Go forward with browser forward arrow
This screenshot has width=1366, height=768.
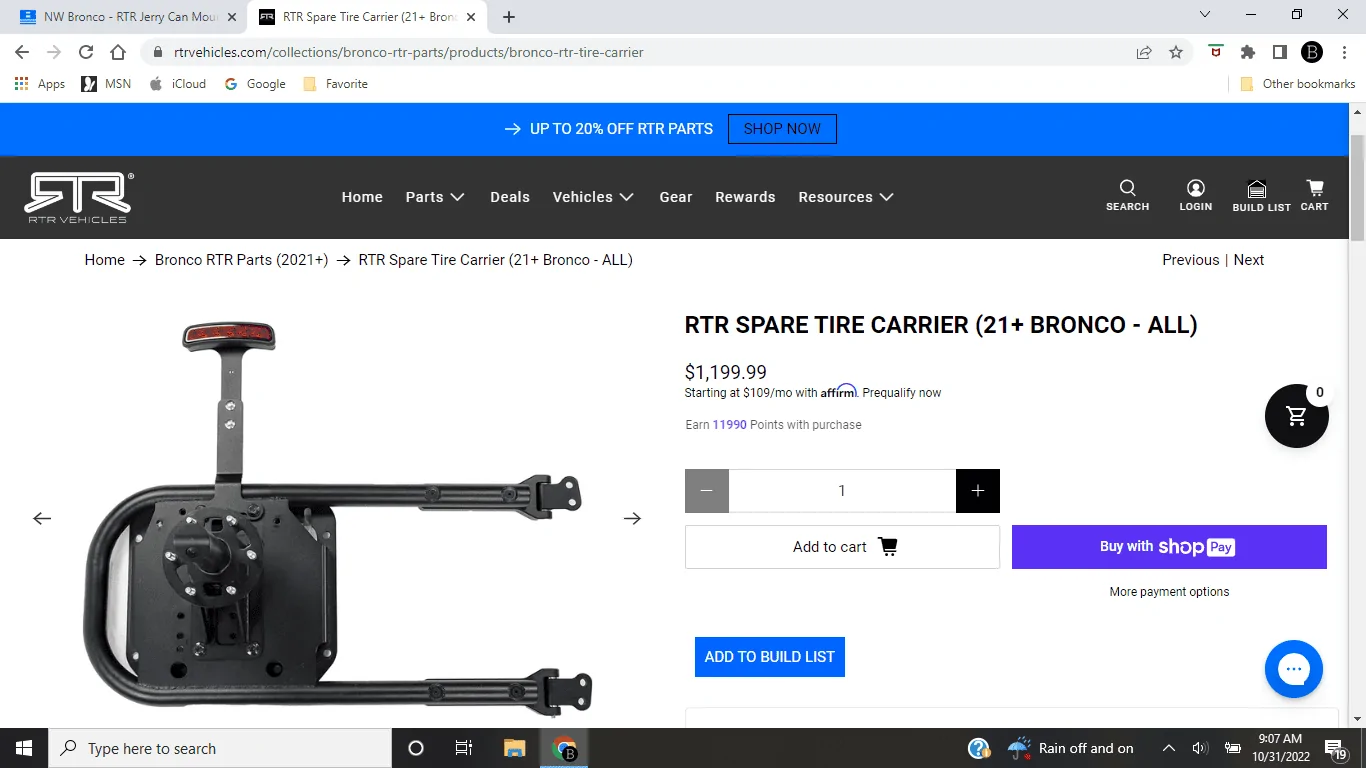point(54,52)
